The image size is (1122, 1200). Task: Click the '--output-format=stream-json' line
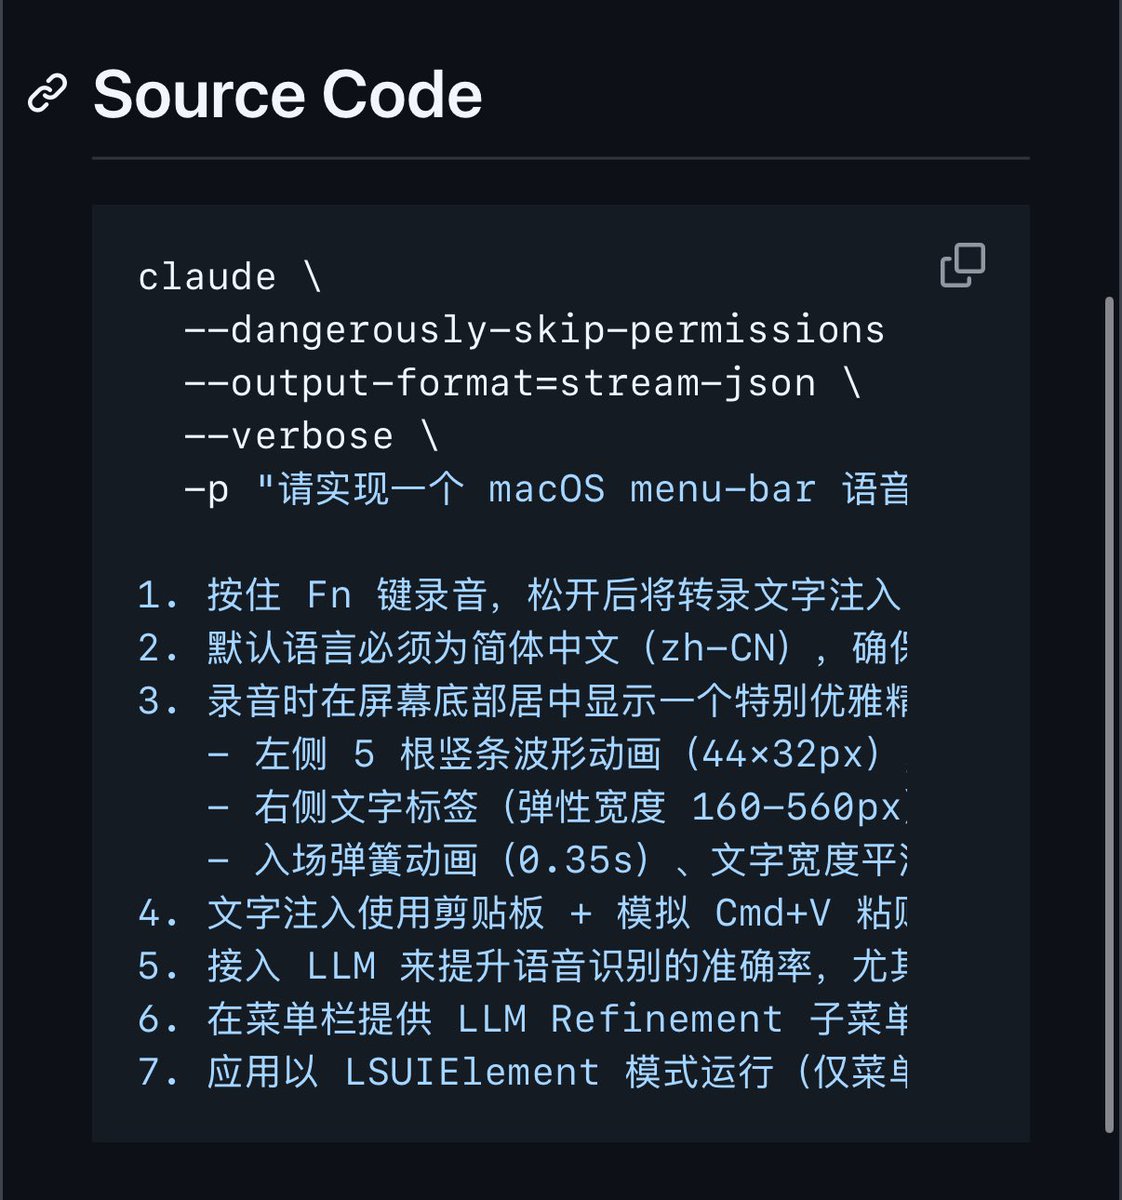(522, 383)
